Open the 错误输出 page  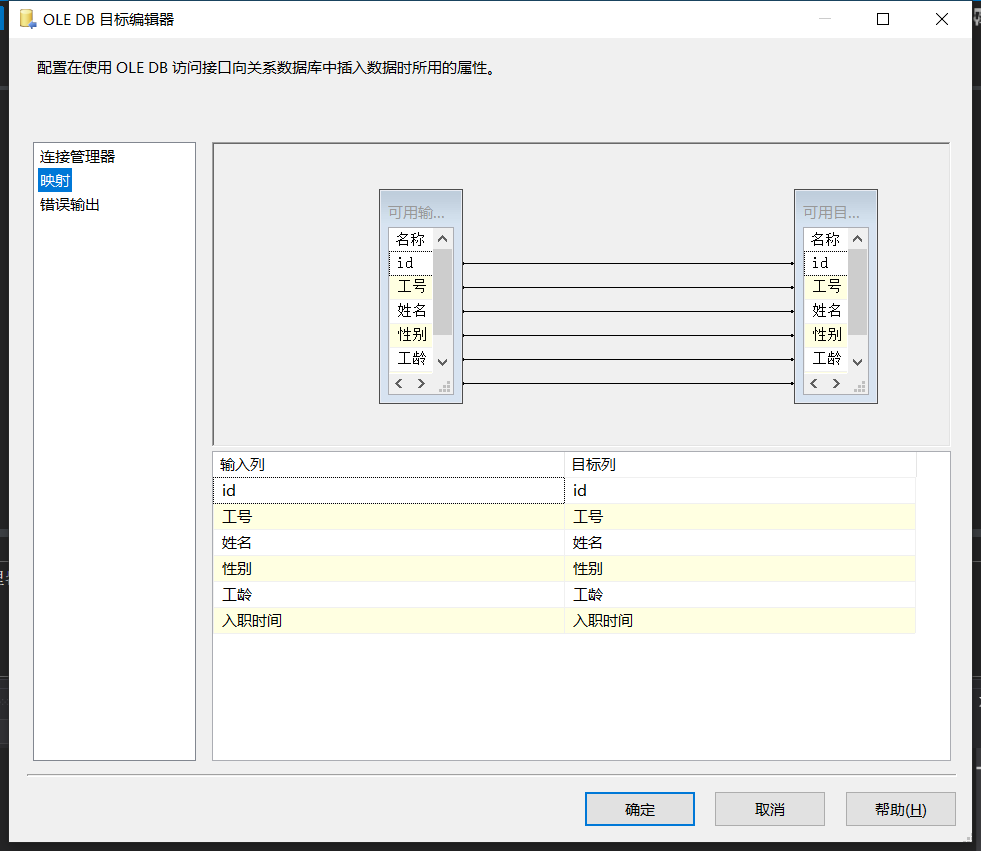pyautogui.click(x=68, y=203)
